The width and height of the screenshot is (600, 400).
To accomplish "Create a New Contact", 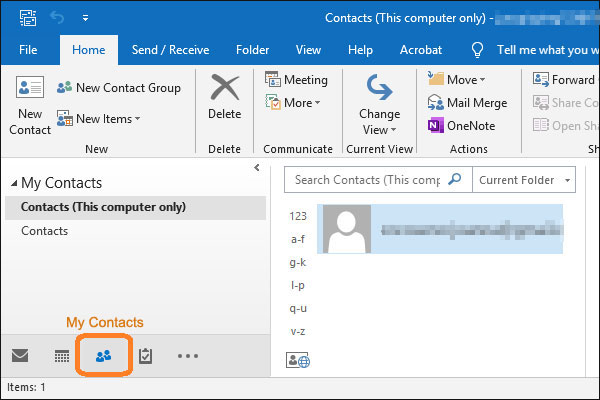I will click(x=30, y=105).
